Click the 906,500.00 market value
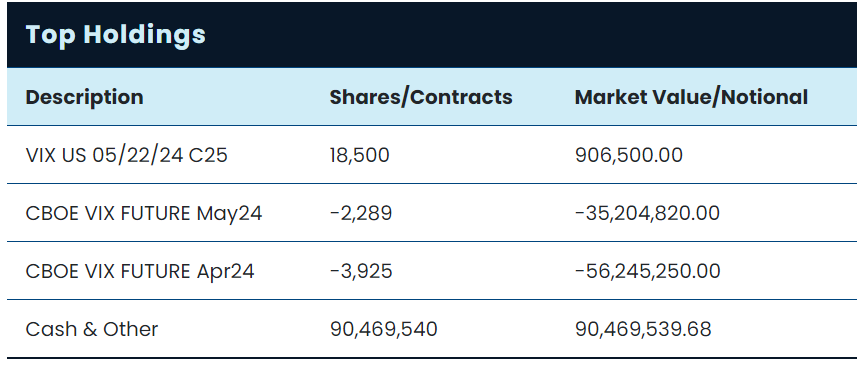Viewport: 862px width, 367px height. [x=629, y=155]
